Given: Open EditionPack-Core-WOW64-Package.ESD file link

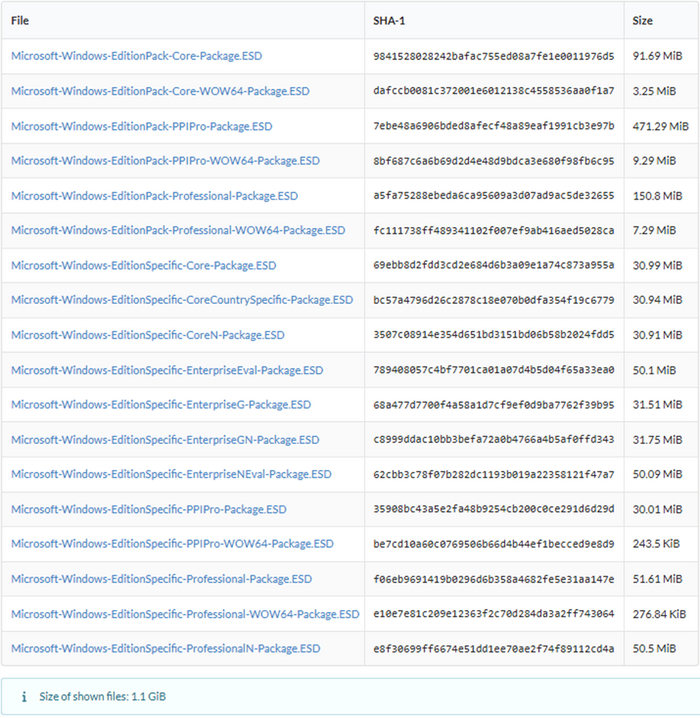Looking at the screenshot, I should (x=160, y=91).
